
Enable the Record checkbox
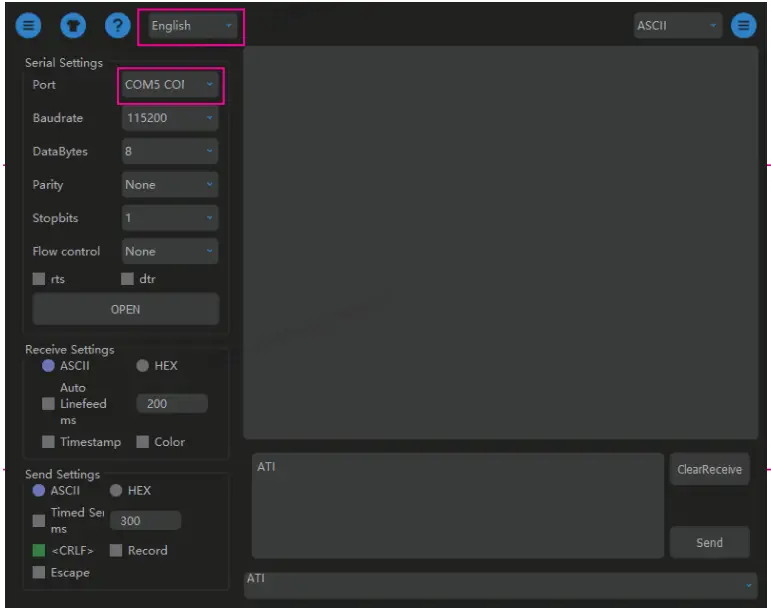click(116, 551)
